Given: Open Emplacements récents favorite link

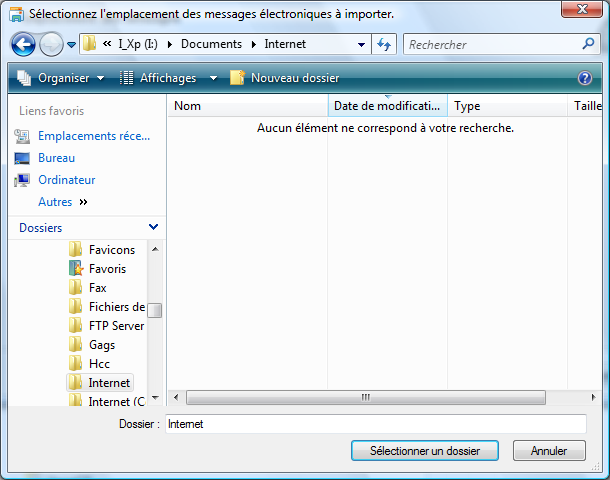Looking at the screenshot, I should point(94,136).
